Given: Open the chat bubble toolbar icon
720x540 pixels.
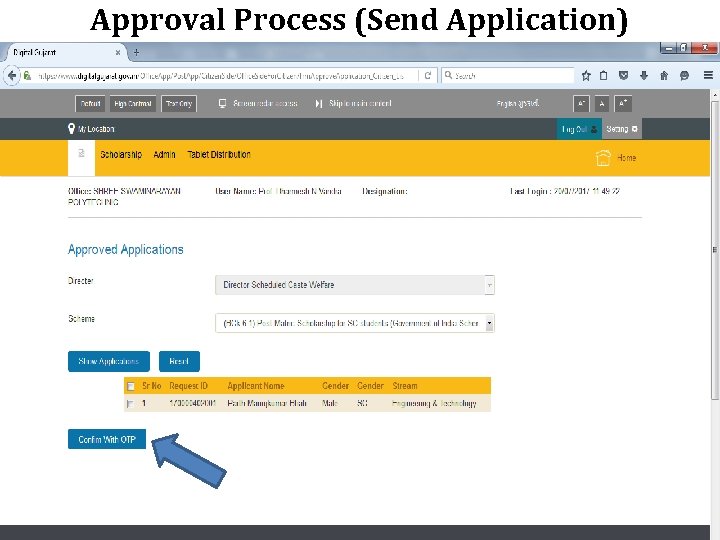Looking at the screenshot, I should click(685, 76).
